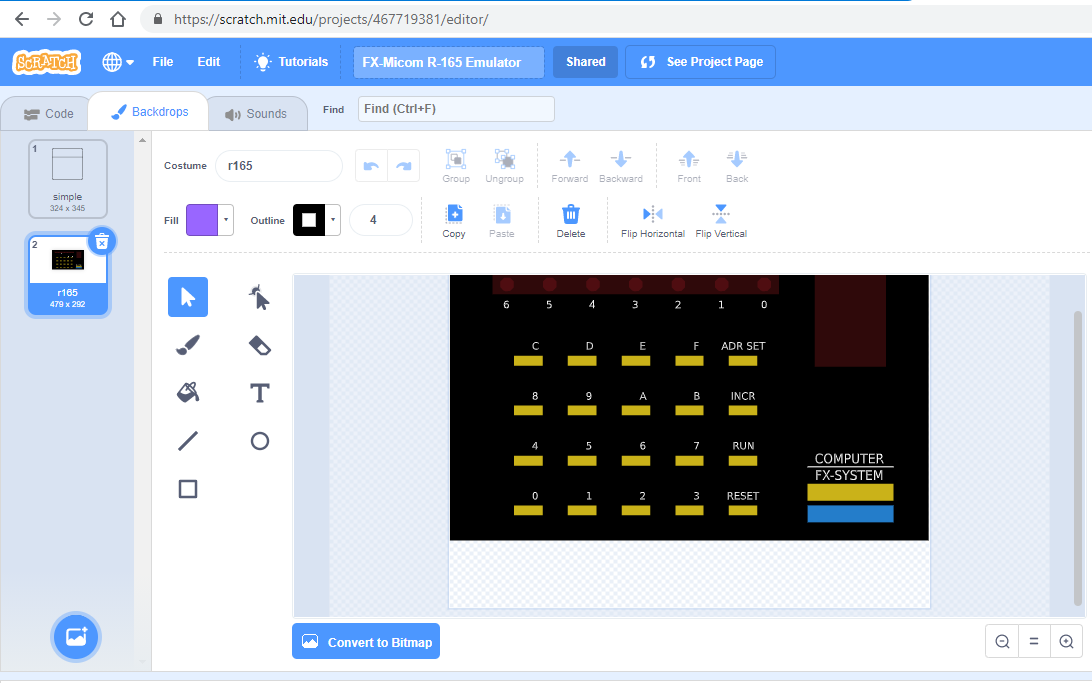Switch to the Reshape tool
The image size is (1092, 683).
[x=259, y=297]
